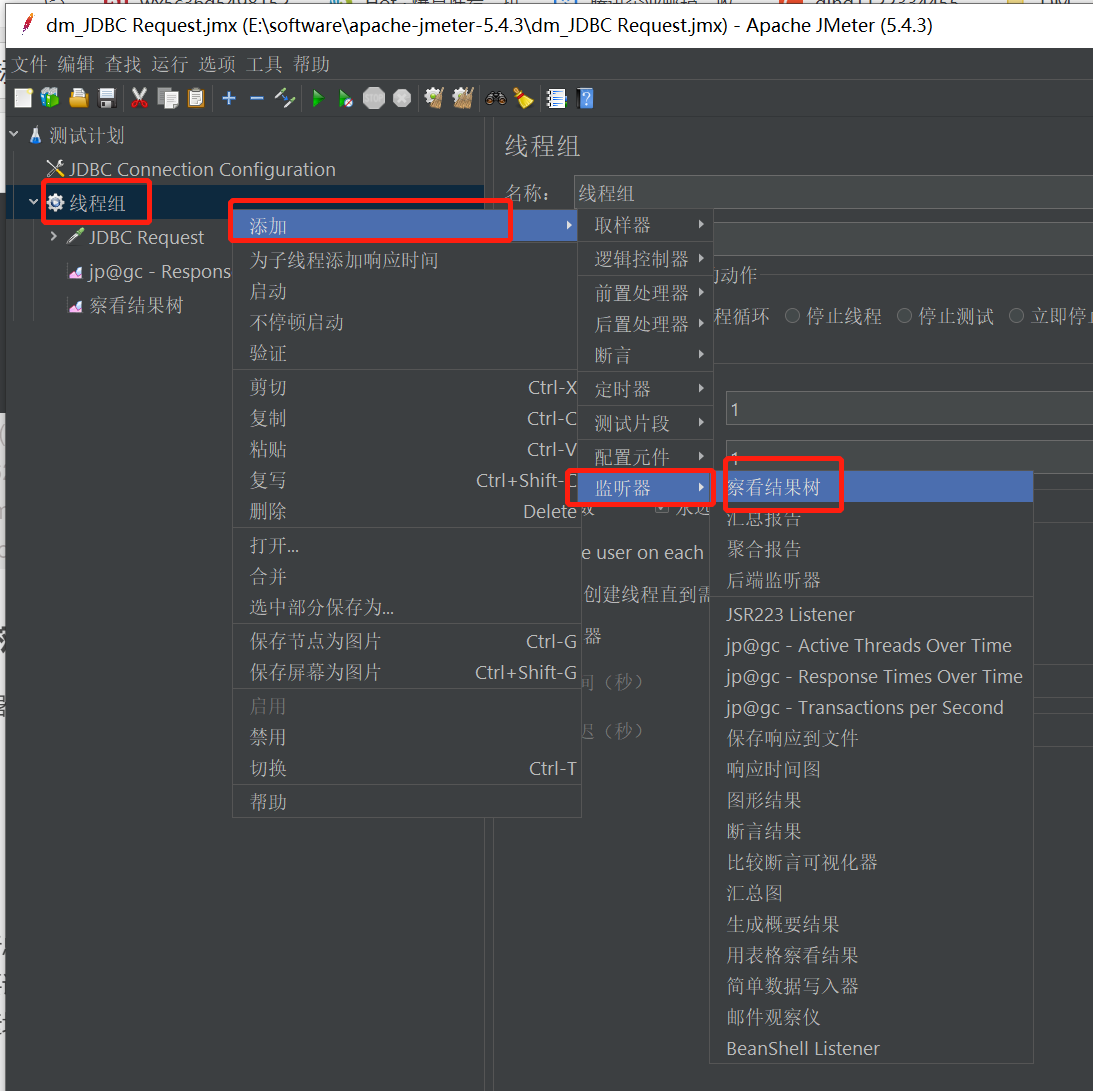
Task: Collapse the 测试计划 tree node chevron
Action: [14, 132]
